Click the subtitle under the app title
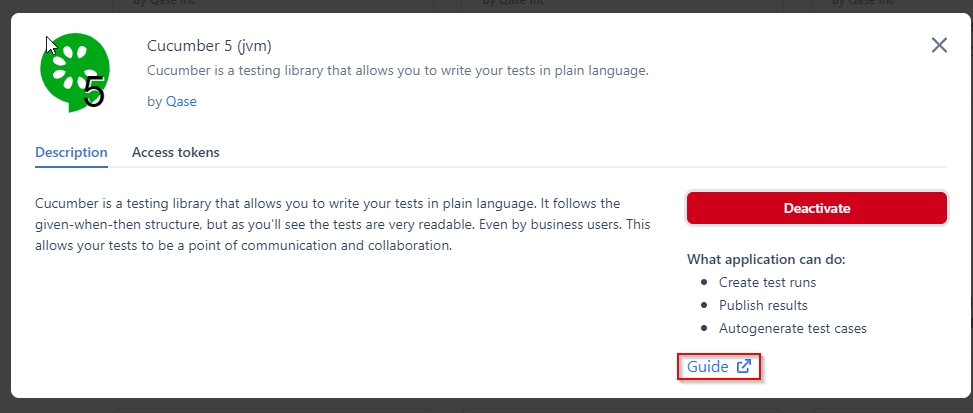Image resolution: width=973 pixels, height=413 pixels. pos(398,71)
